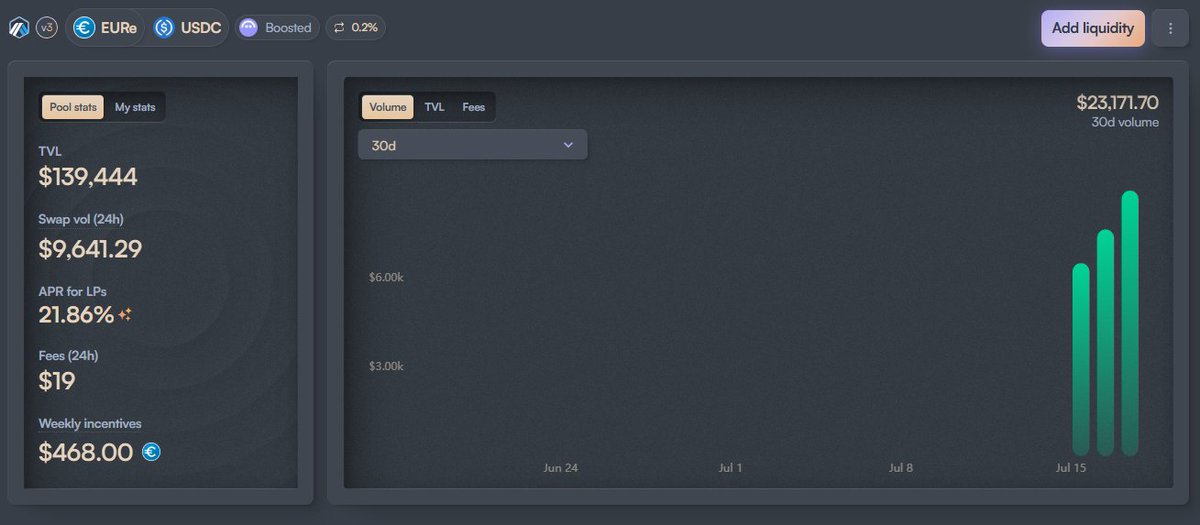Screen dimensions: 1200x525
Task: Click the middle green volume bar
Action: (1105, 343)
